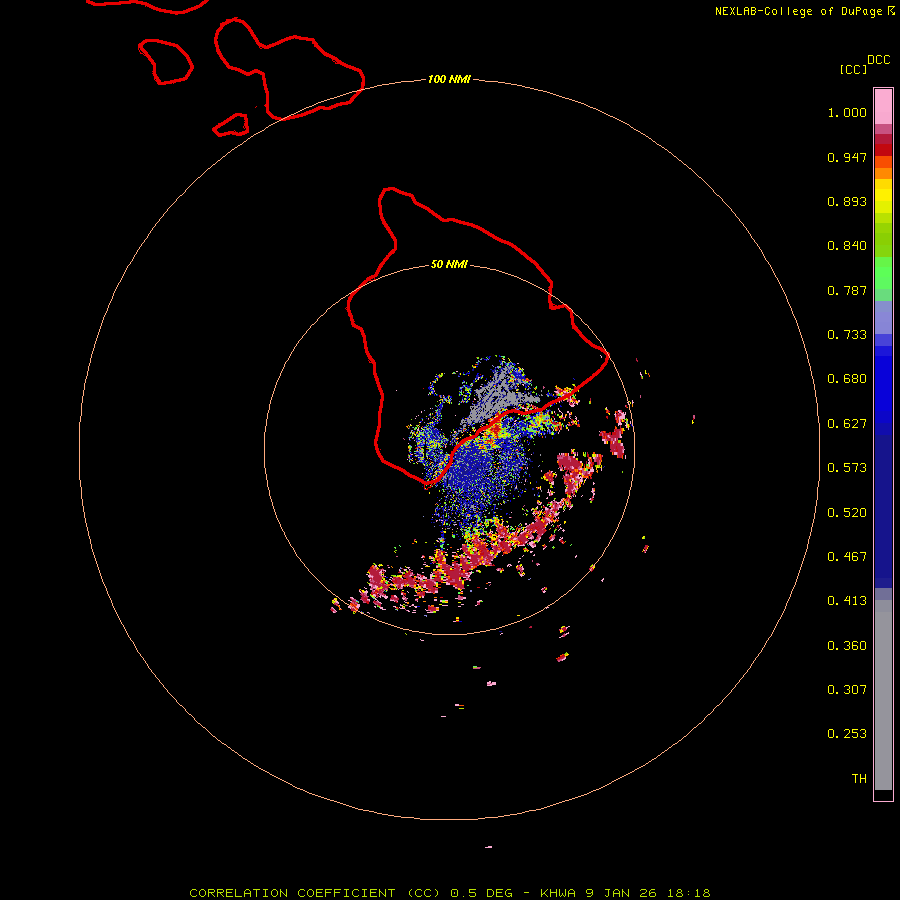Click the Correlation Coefficient product caption text
900x900 pixels.
click(x=450, y=893)
